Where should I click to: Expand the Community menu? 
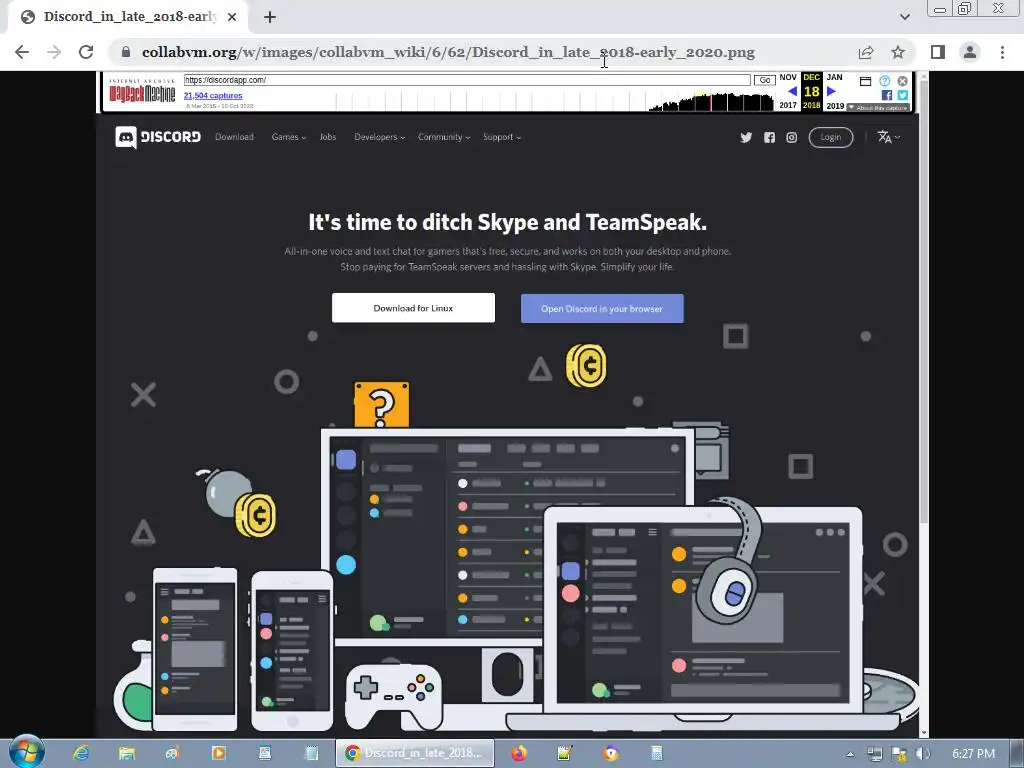[x=444, y=137]
